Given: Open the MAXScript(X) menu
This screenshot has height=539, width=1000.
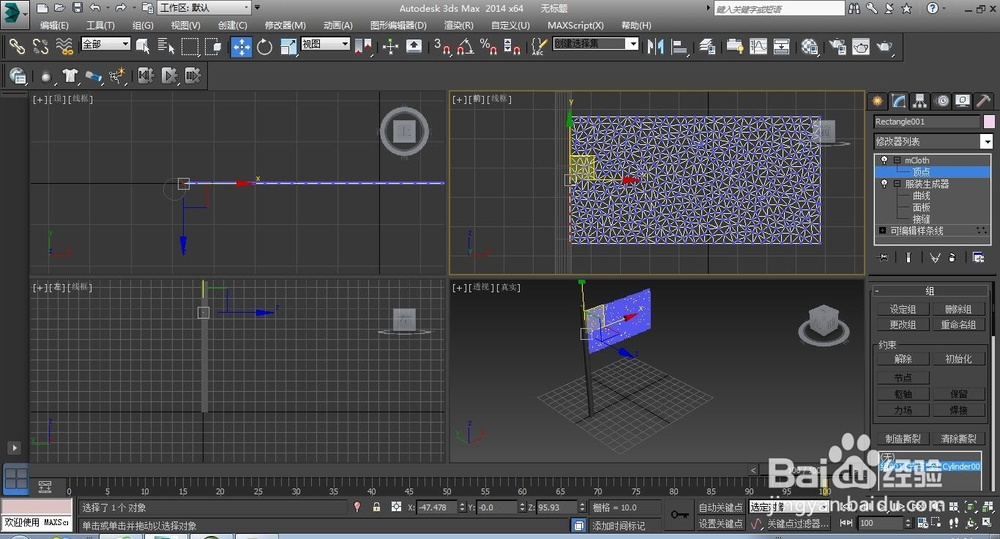Looking at the screenshot, I should tap(575, 25).
